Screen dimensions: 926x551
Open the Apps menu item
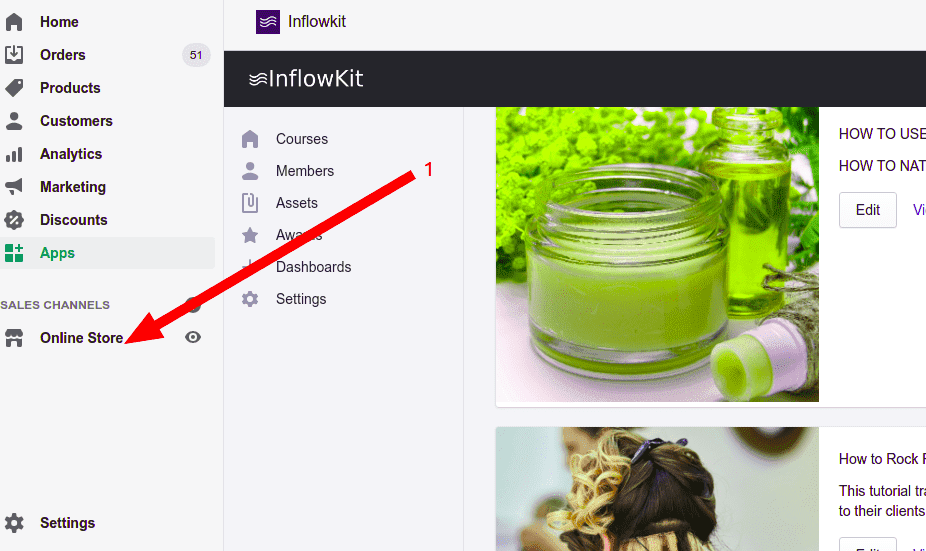pos(57,253)
